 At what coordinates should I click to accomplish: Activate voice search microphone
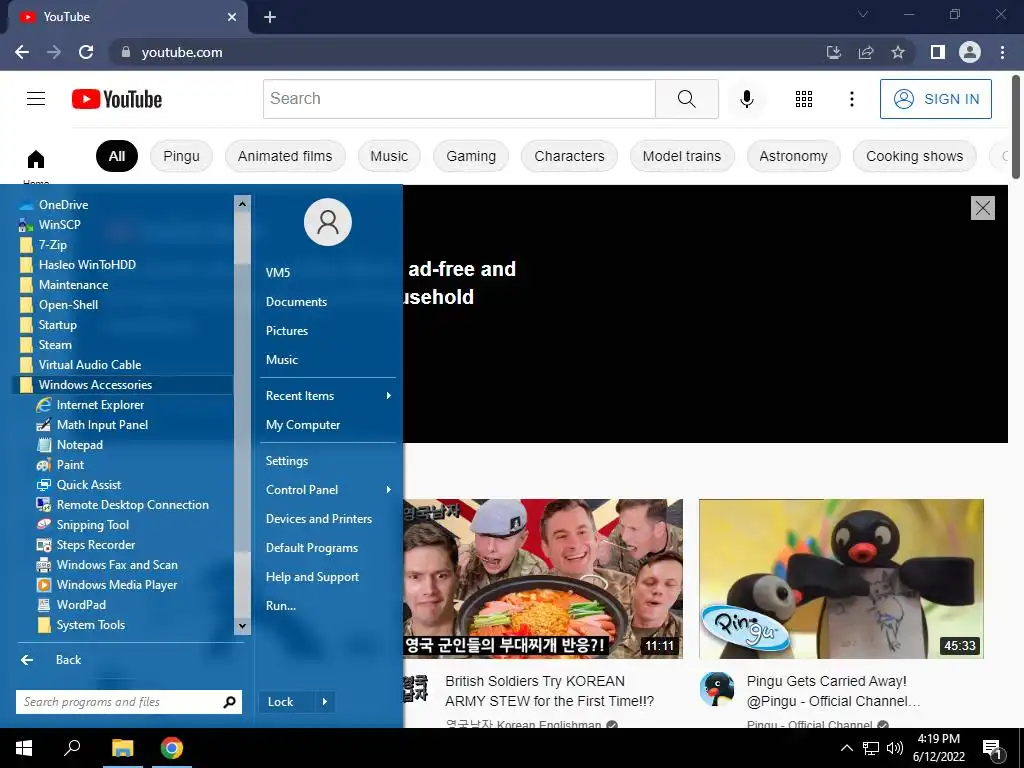click(x=746, y=99)
